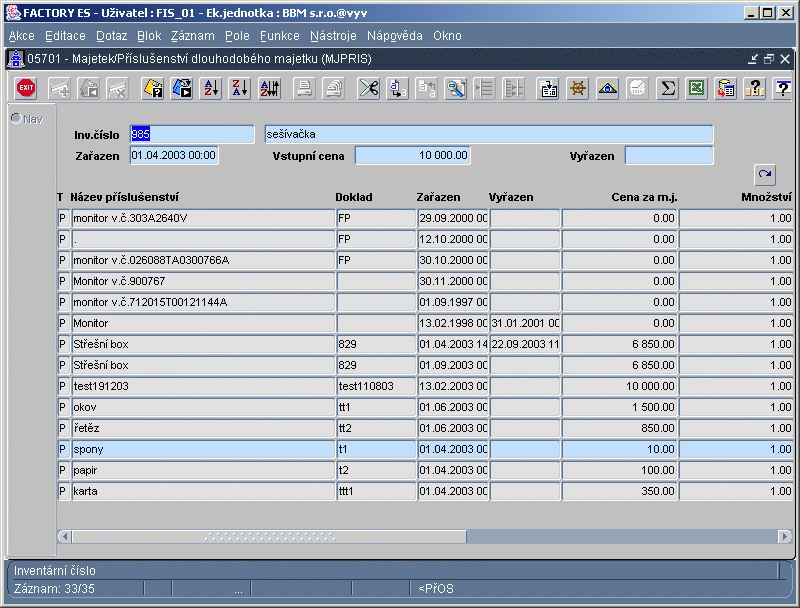Click the red EXIT stop-sign icon
Screen dimensions: 800x608
(26, 88)
